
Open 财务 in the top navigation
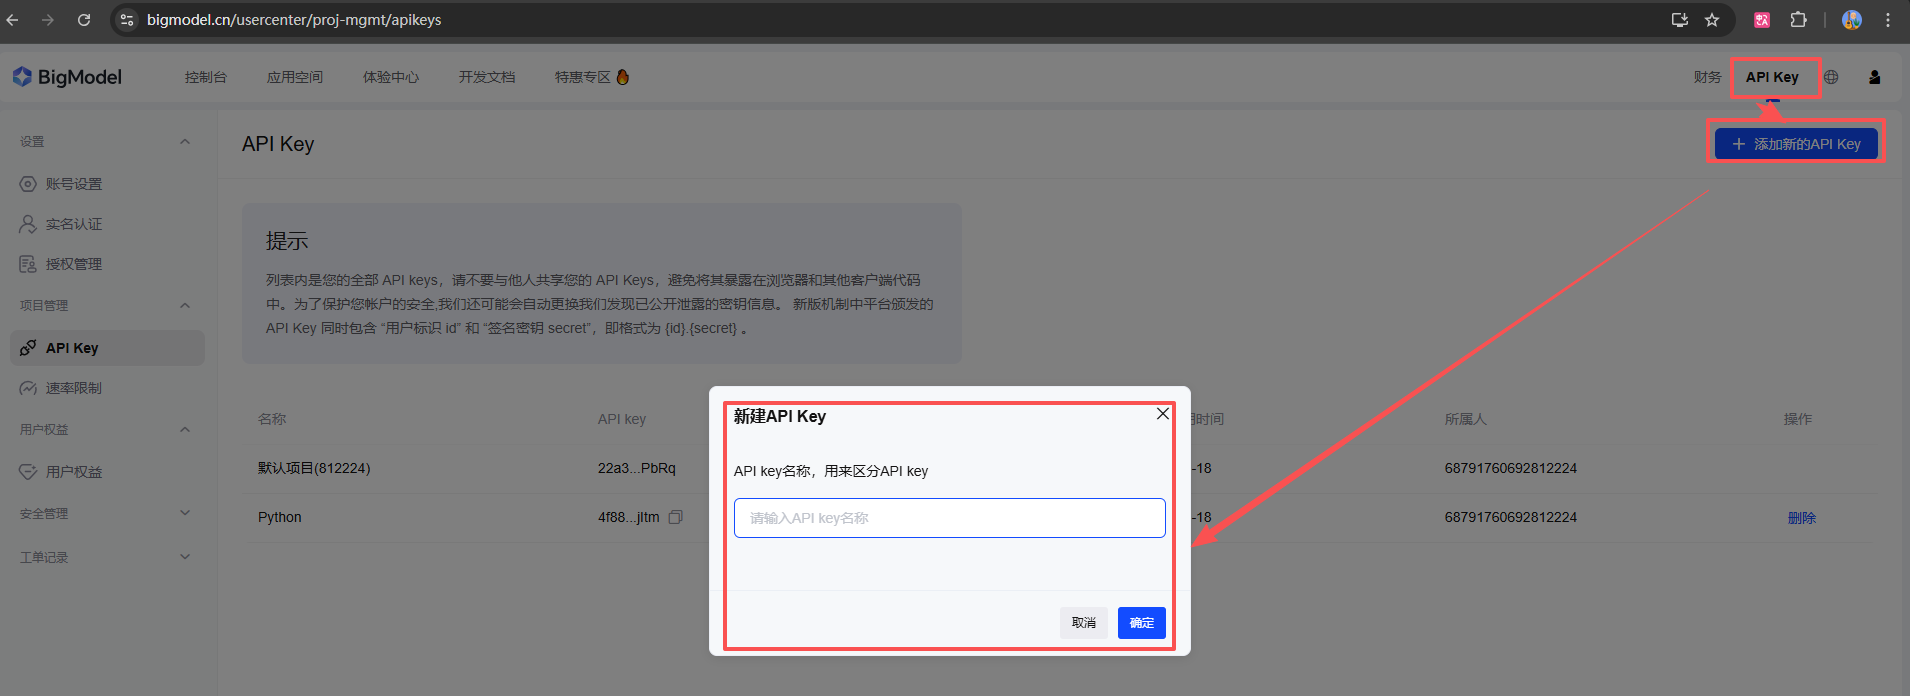[1707, 77]
